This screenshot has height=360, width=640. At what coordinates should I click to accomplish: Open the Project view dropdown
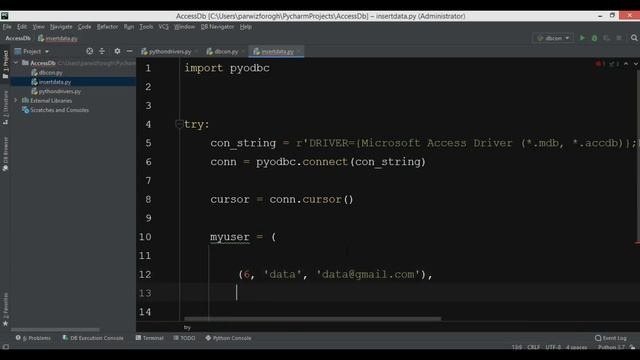point(32,51)
